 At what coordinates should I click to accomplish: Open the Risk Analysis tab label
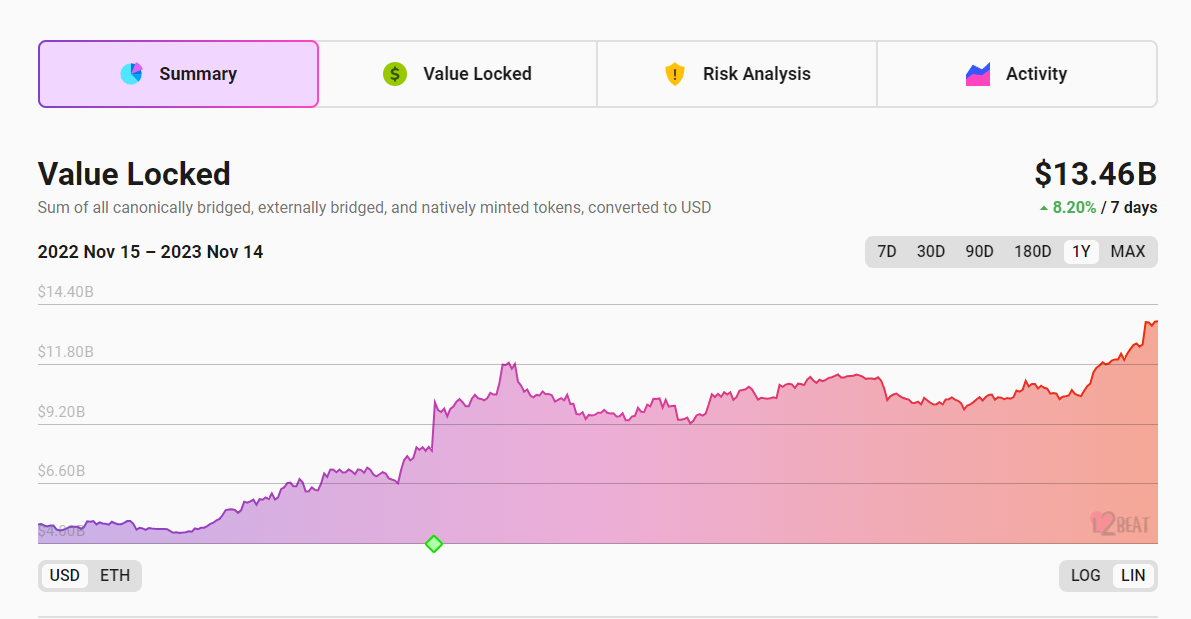click(x=756, y=74)
